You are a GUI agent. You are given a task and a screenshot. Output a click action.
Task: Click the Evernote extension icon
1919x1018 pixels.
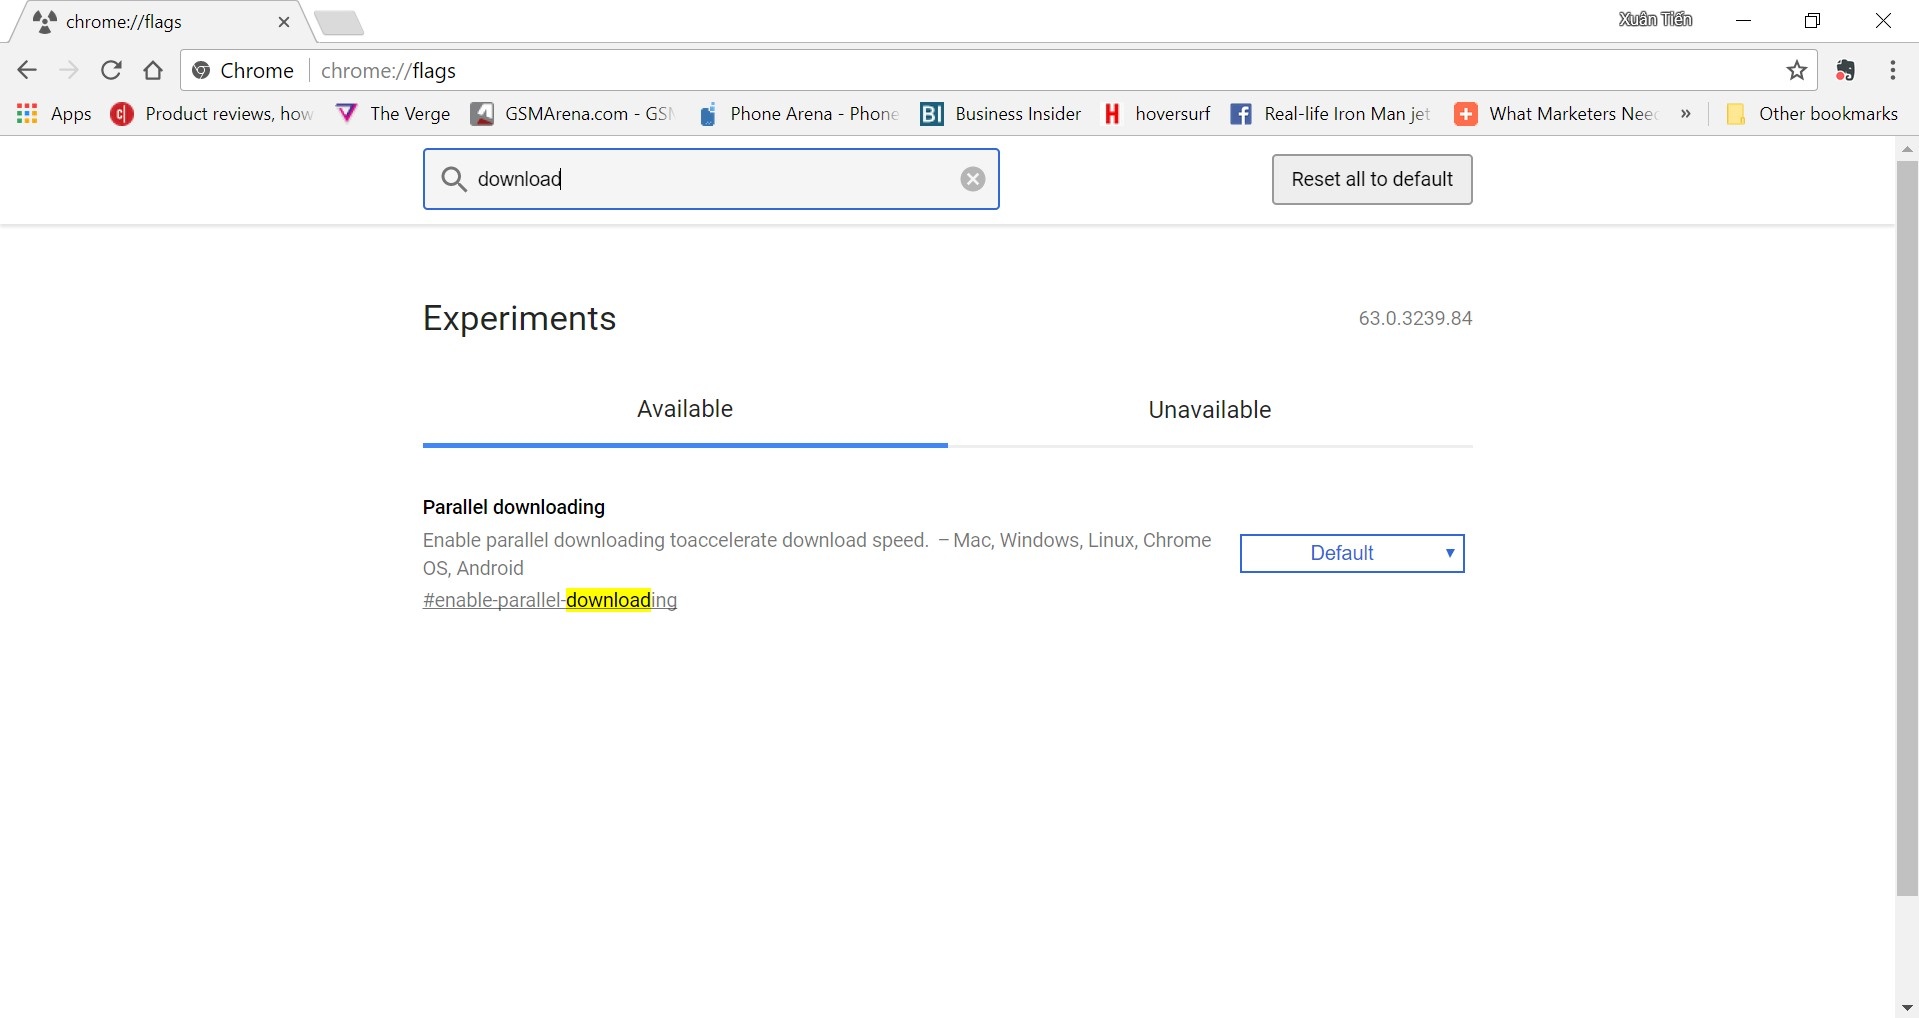tap(1845, 70)
